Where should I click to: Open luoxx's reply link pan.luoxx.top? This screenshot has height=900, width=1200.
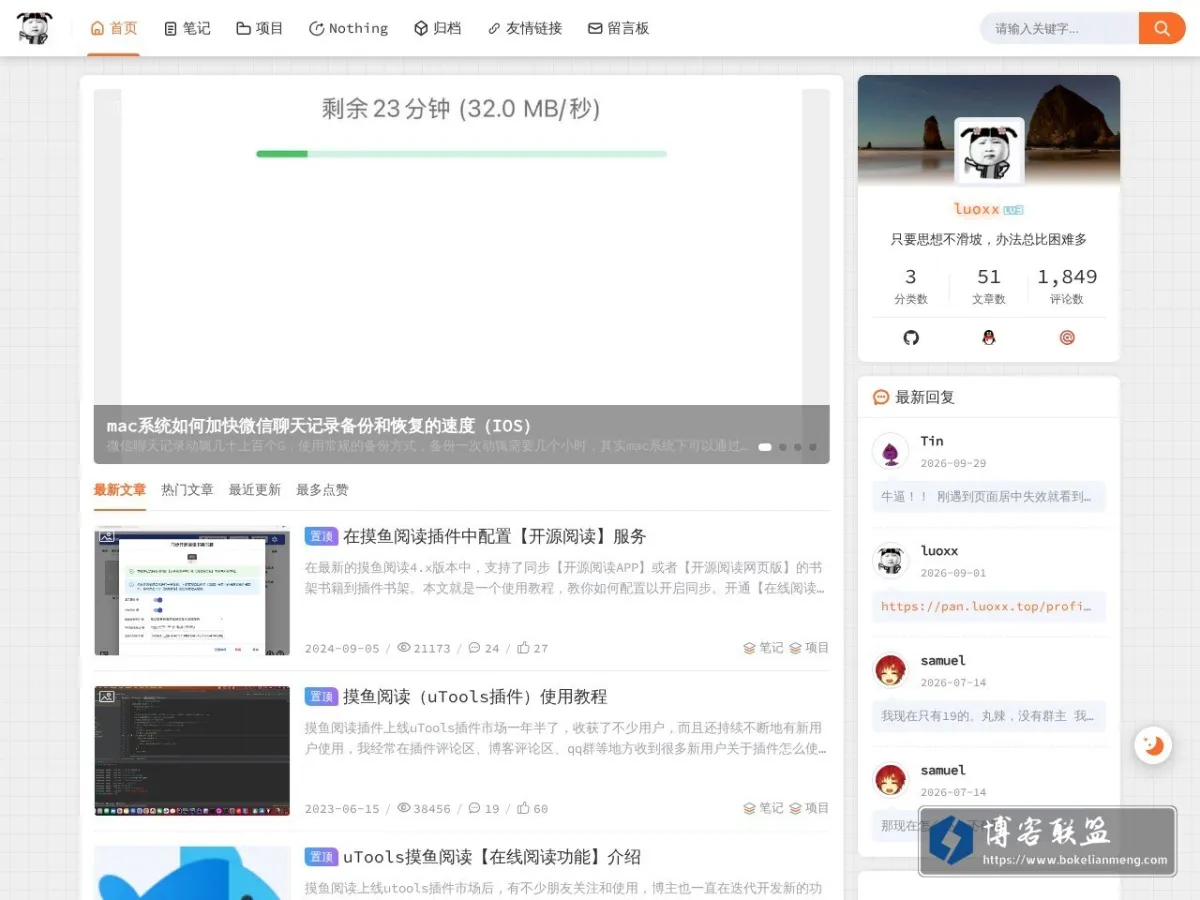click(x=989, y=606)
